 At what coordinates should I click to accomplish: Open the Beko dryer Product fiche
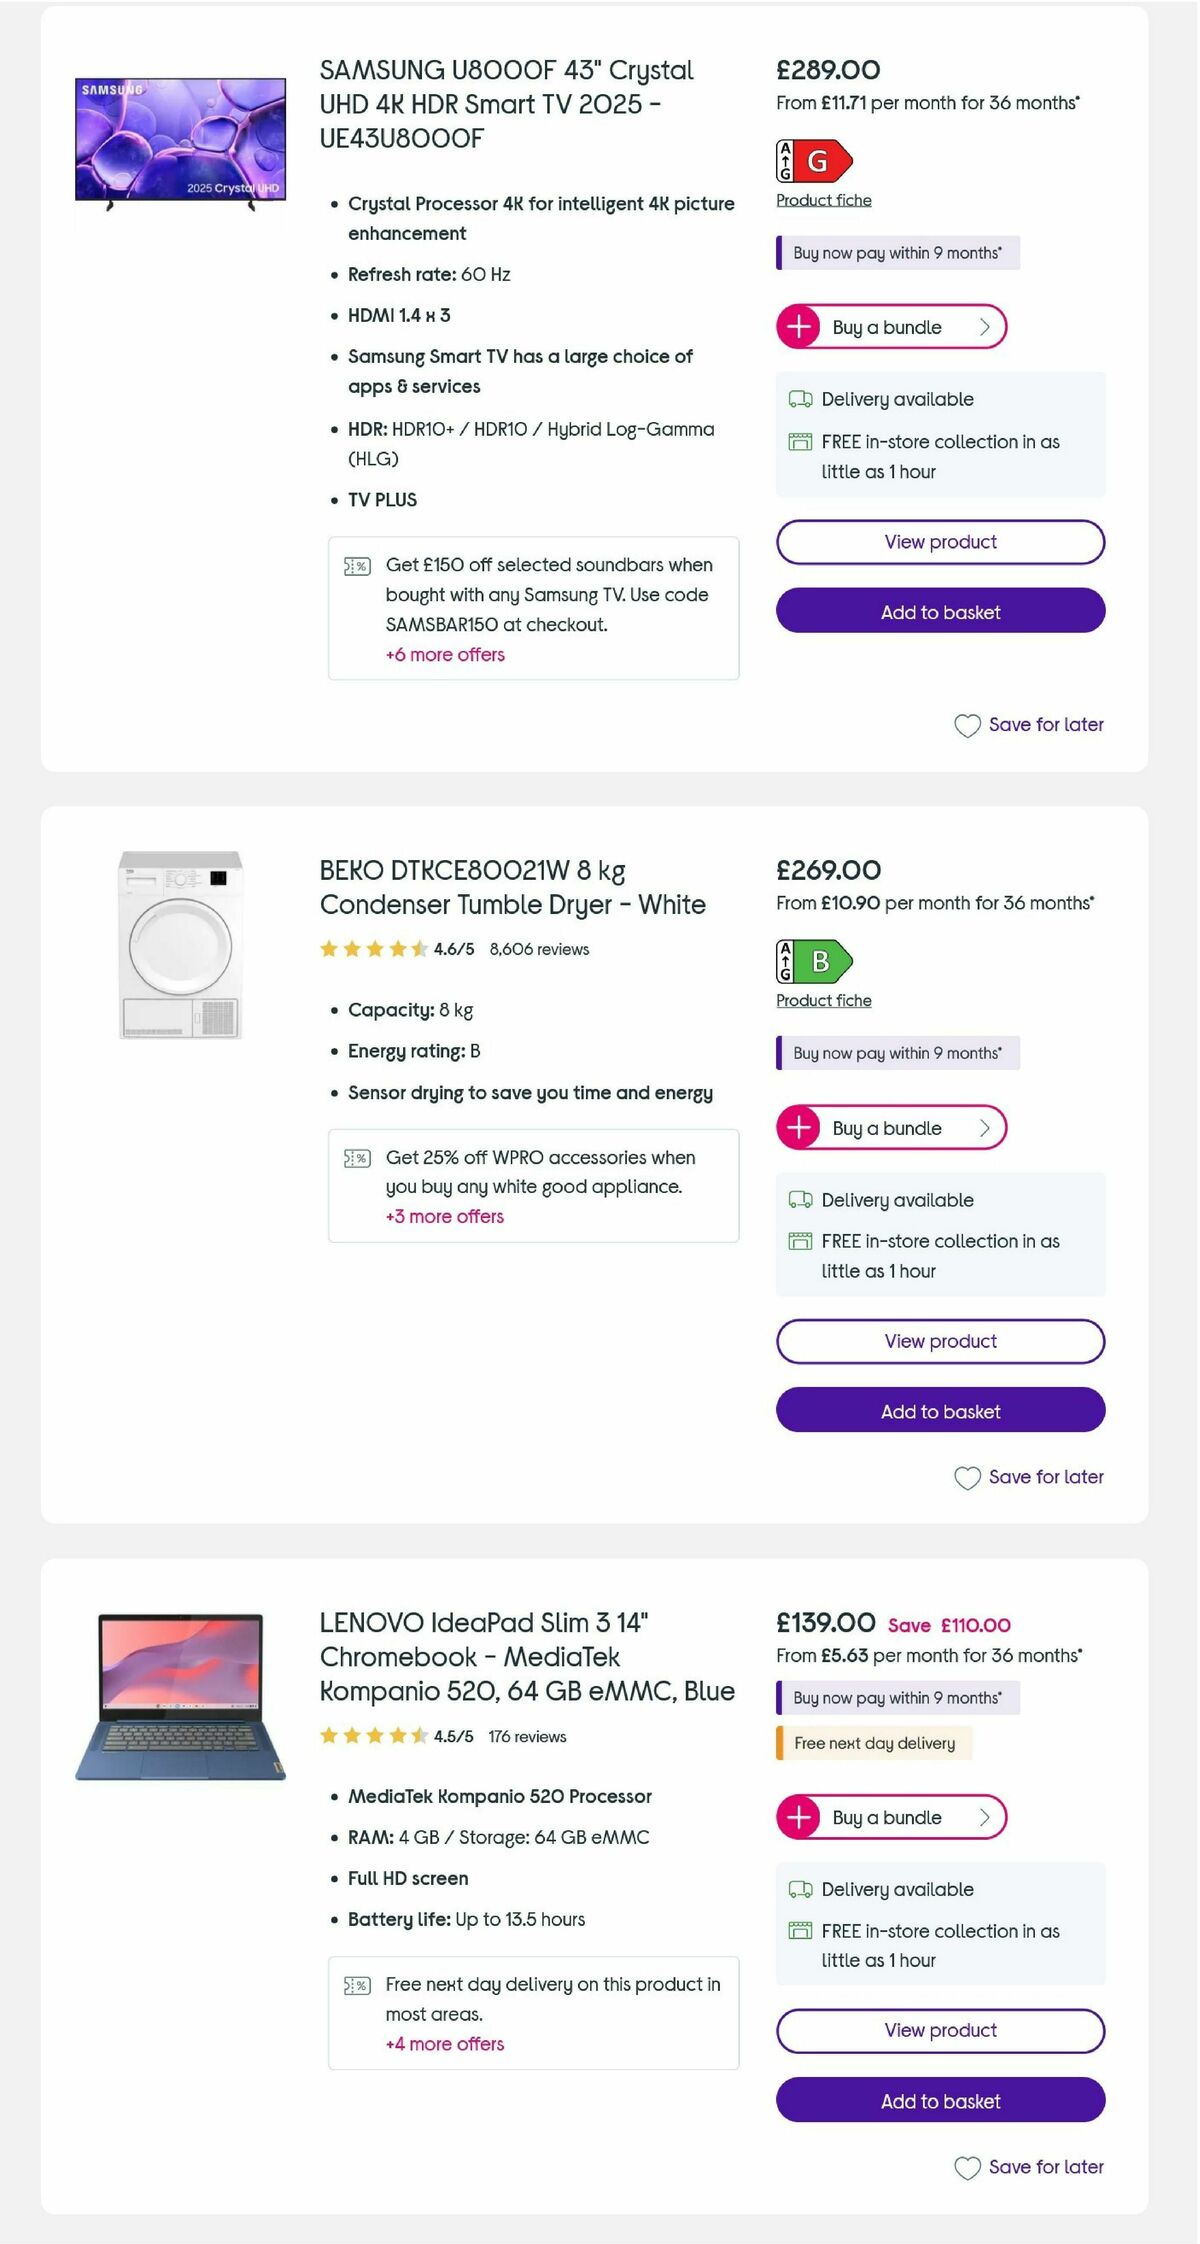tap(823, 1000)
